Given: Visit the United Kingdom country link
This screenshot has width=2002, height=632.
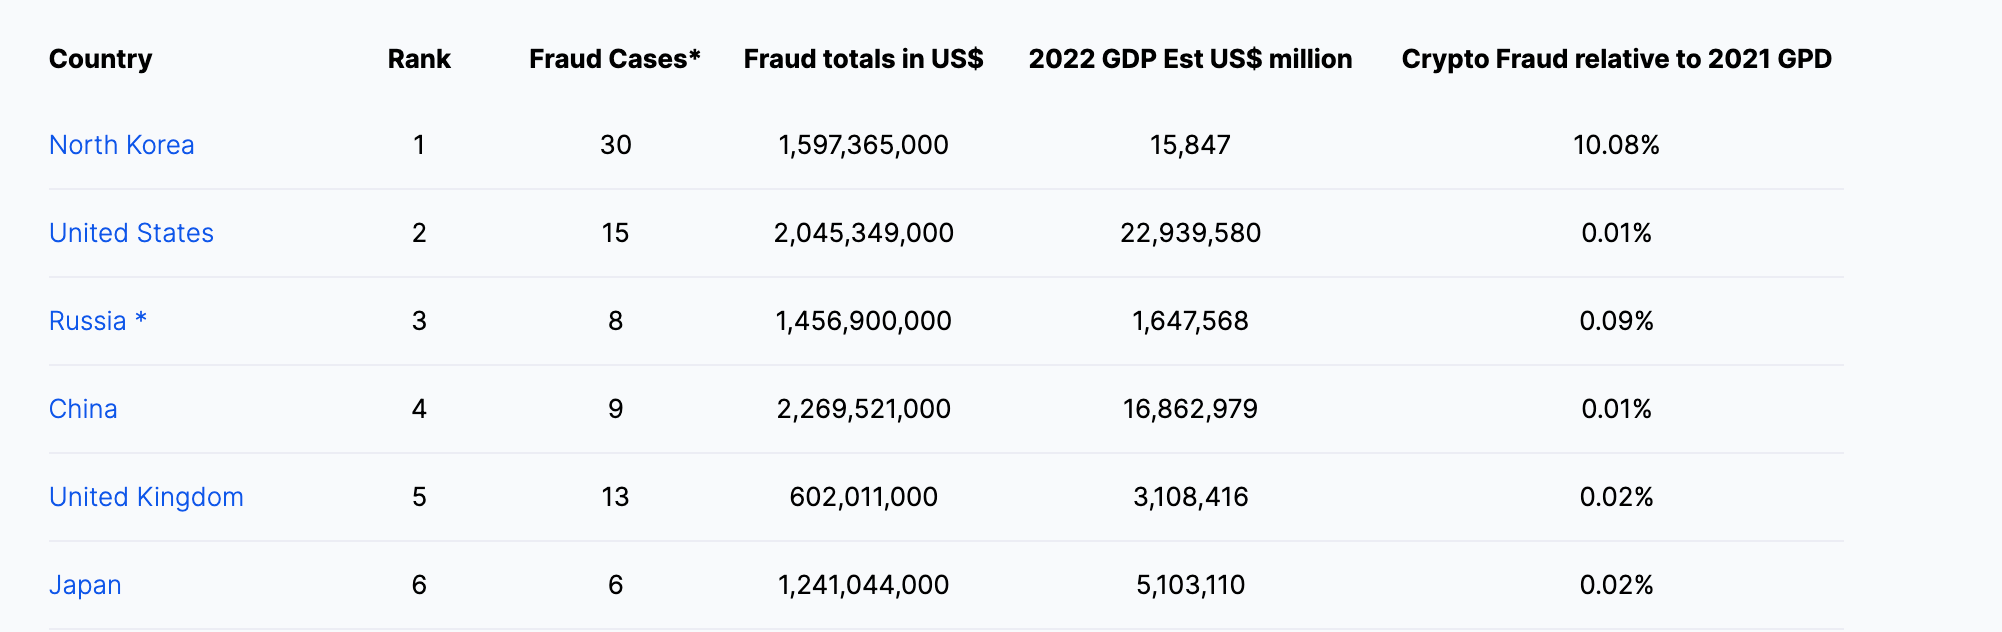Looking at the screenshot, I should (146, 497).
